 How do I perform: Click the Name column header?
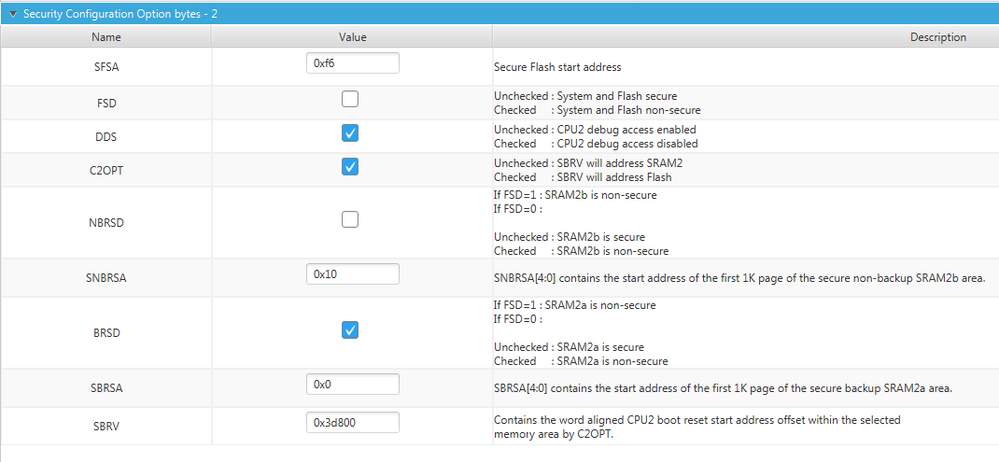(106, 37)
